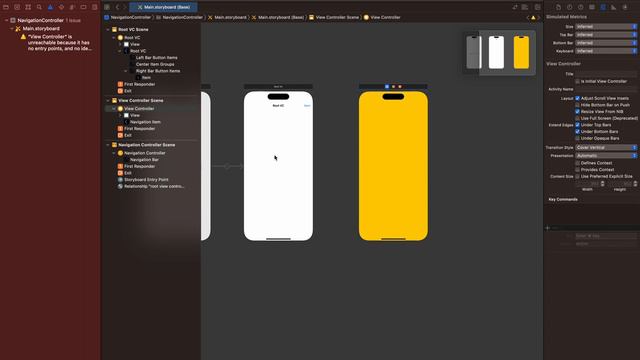This screenshot has width=640, height=360.
Task: Open the Project navigator folder icon
Action: pos(6,7)
